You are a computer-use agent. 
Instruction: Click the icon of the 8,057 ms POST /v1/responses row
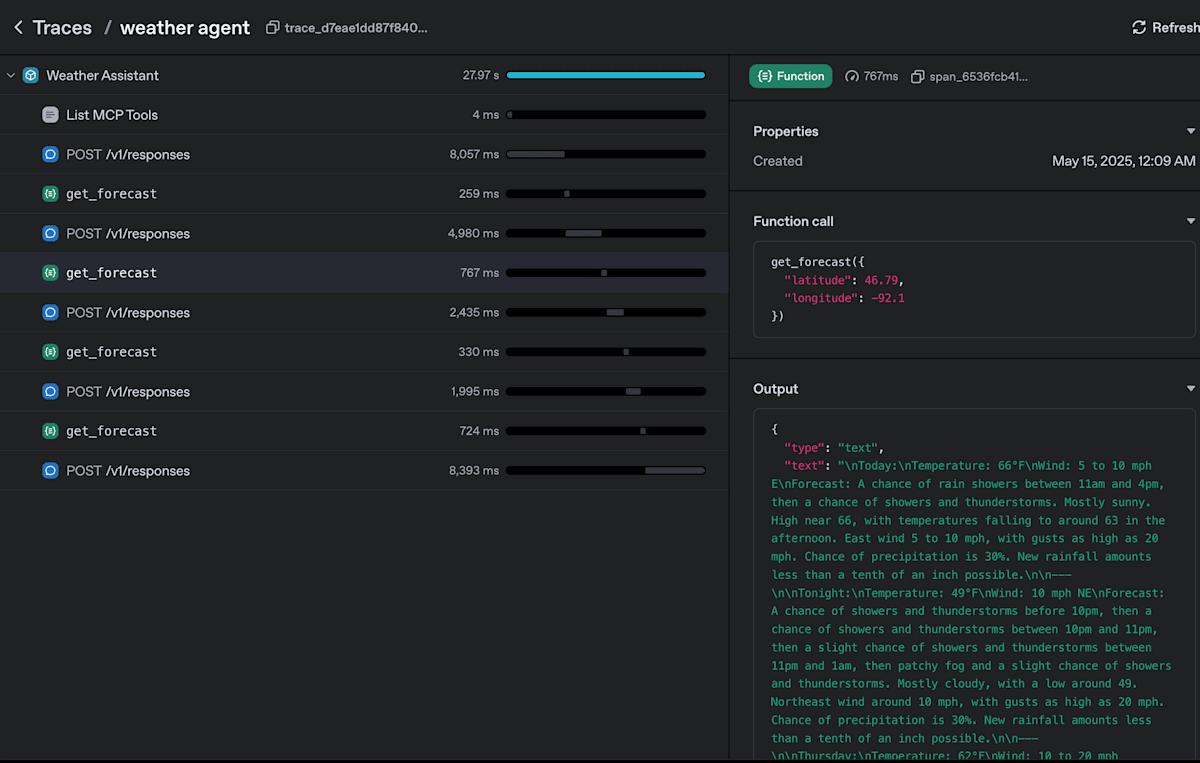(50, 154)
